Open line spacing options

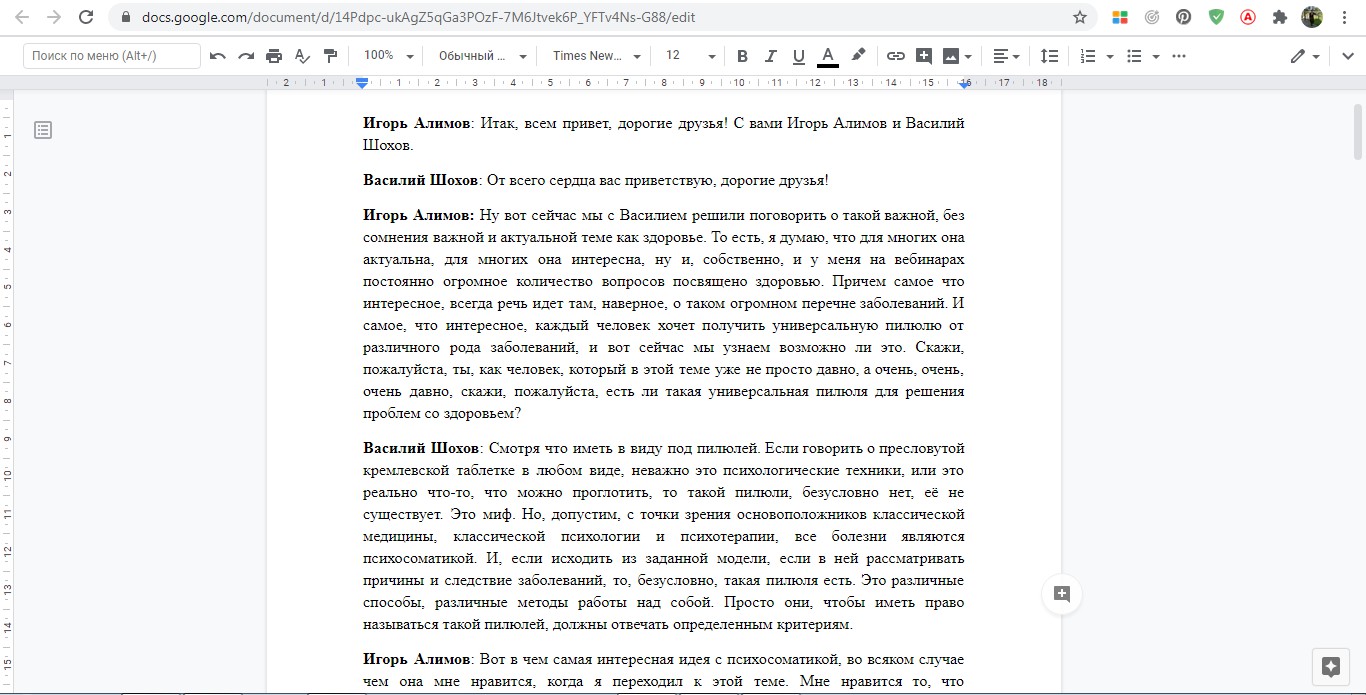point(1049,56)
